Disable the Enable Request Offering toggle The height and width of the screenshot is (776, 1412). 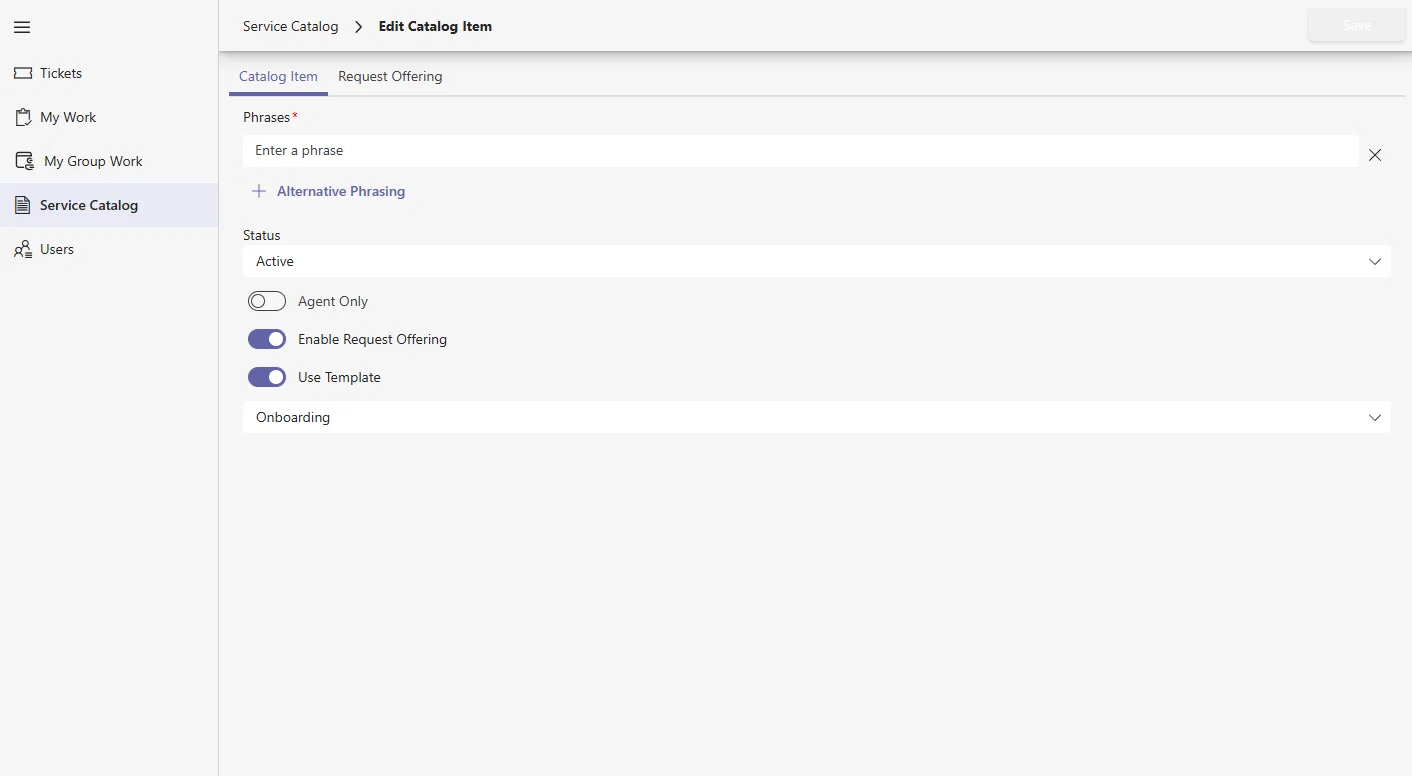coord(267,339)
